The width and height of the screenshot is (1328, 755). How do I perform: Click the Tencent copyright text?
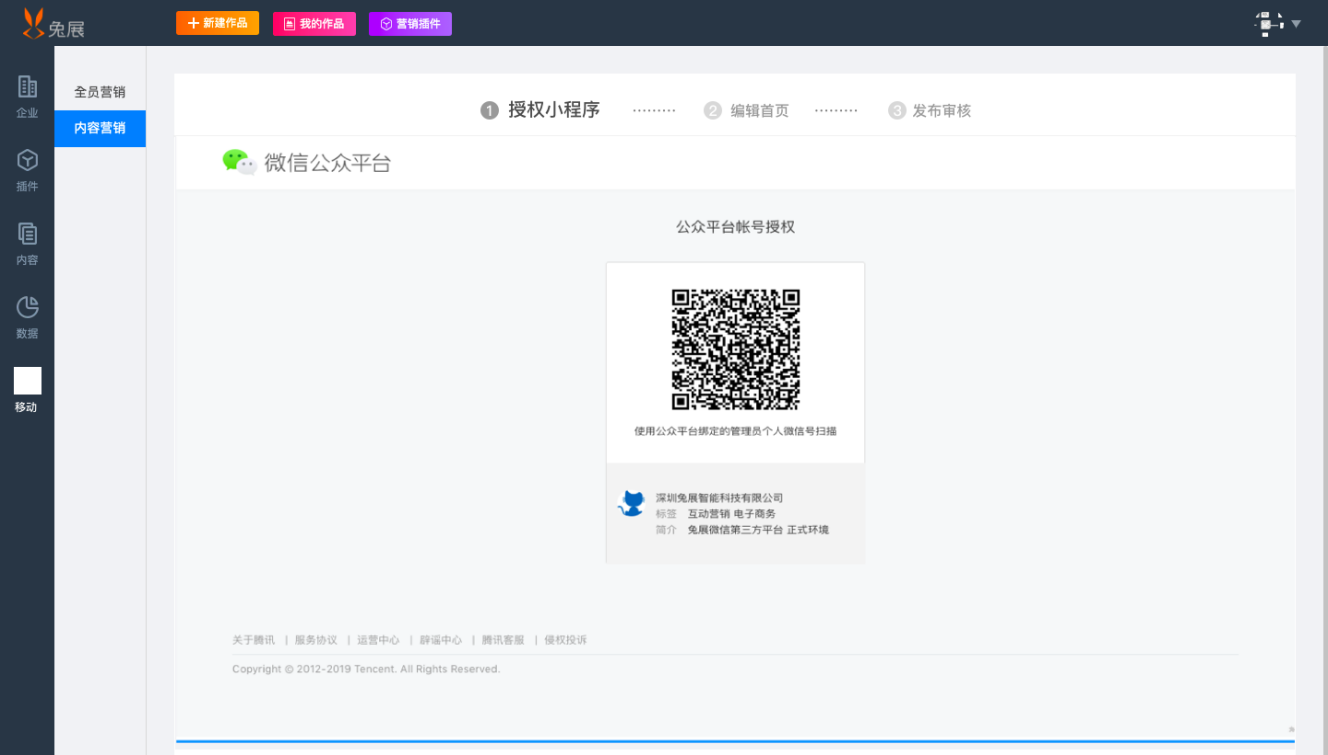(x=366, y=669)
